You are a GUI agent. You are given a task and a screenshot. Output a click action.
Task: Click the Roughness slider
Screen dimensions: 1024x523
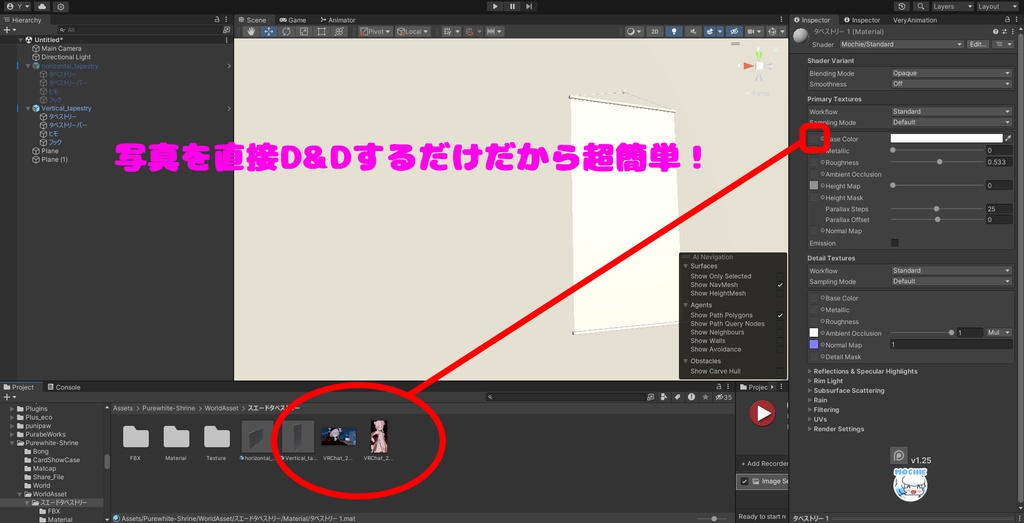[936, 162]
